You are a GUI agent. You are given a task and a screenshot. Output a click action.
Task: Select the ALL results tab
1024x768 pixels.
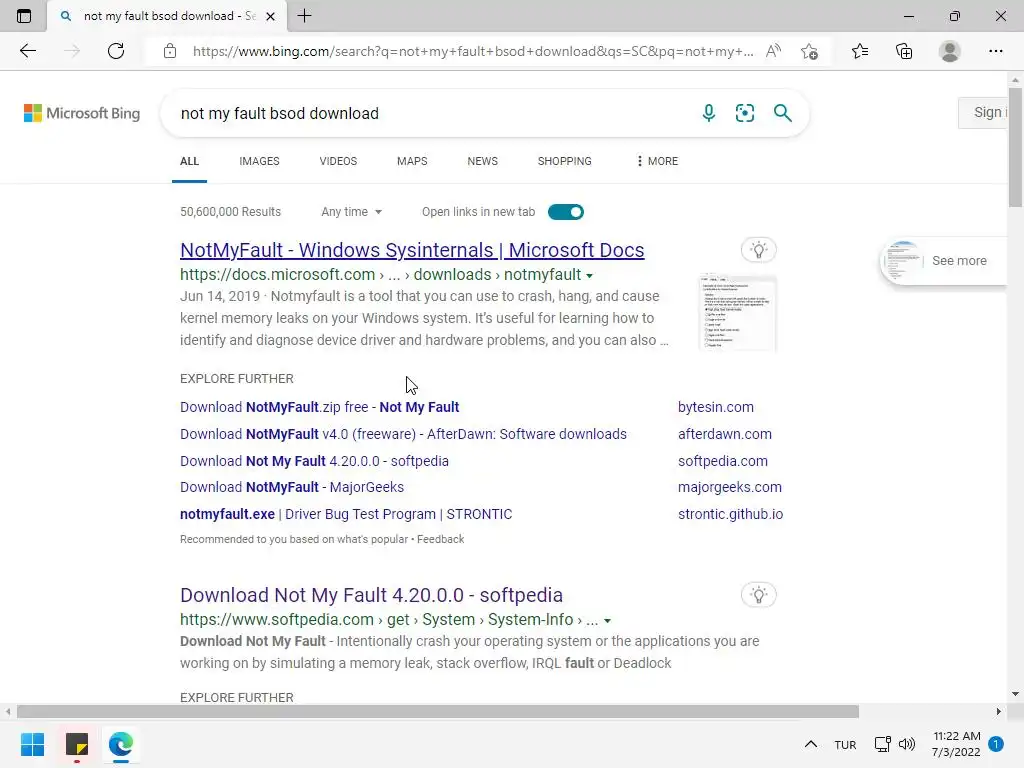[189, 161]
